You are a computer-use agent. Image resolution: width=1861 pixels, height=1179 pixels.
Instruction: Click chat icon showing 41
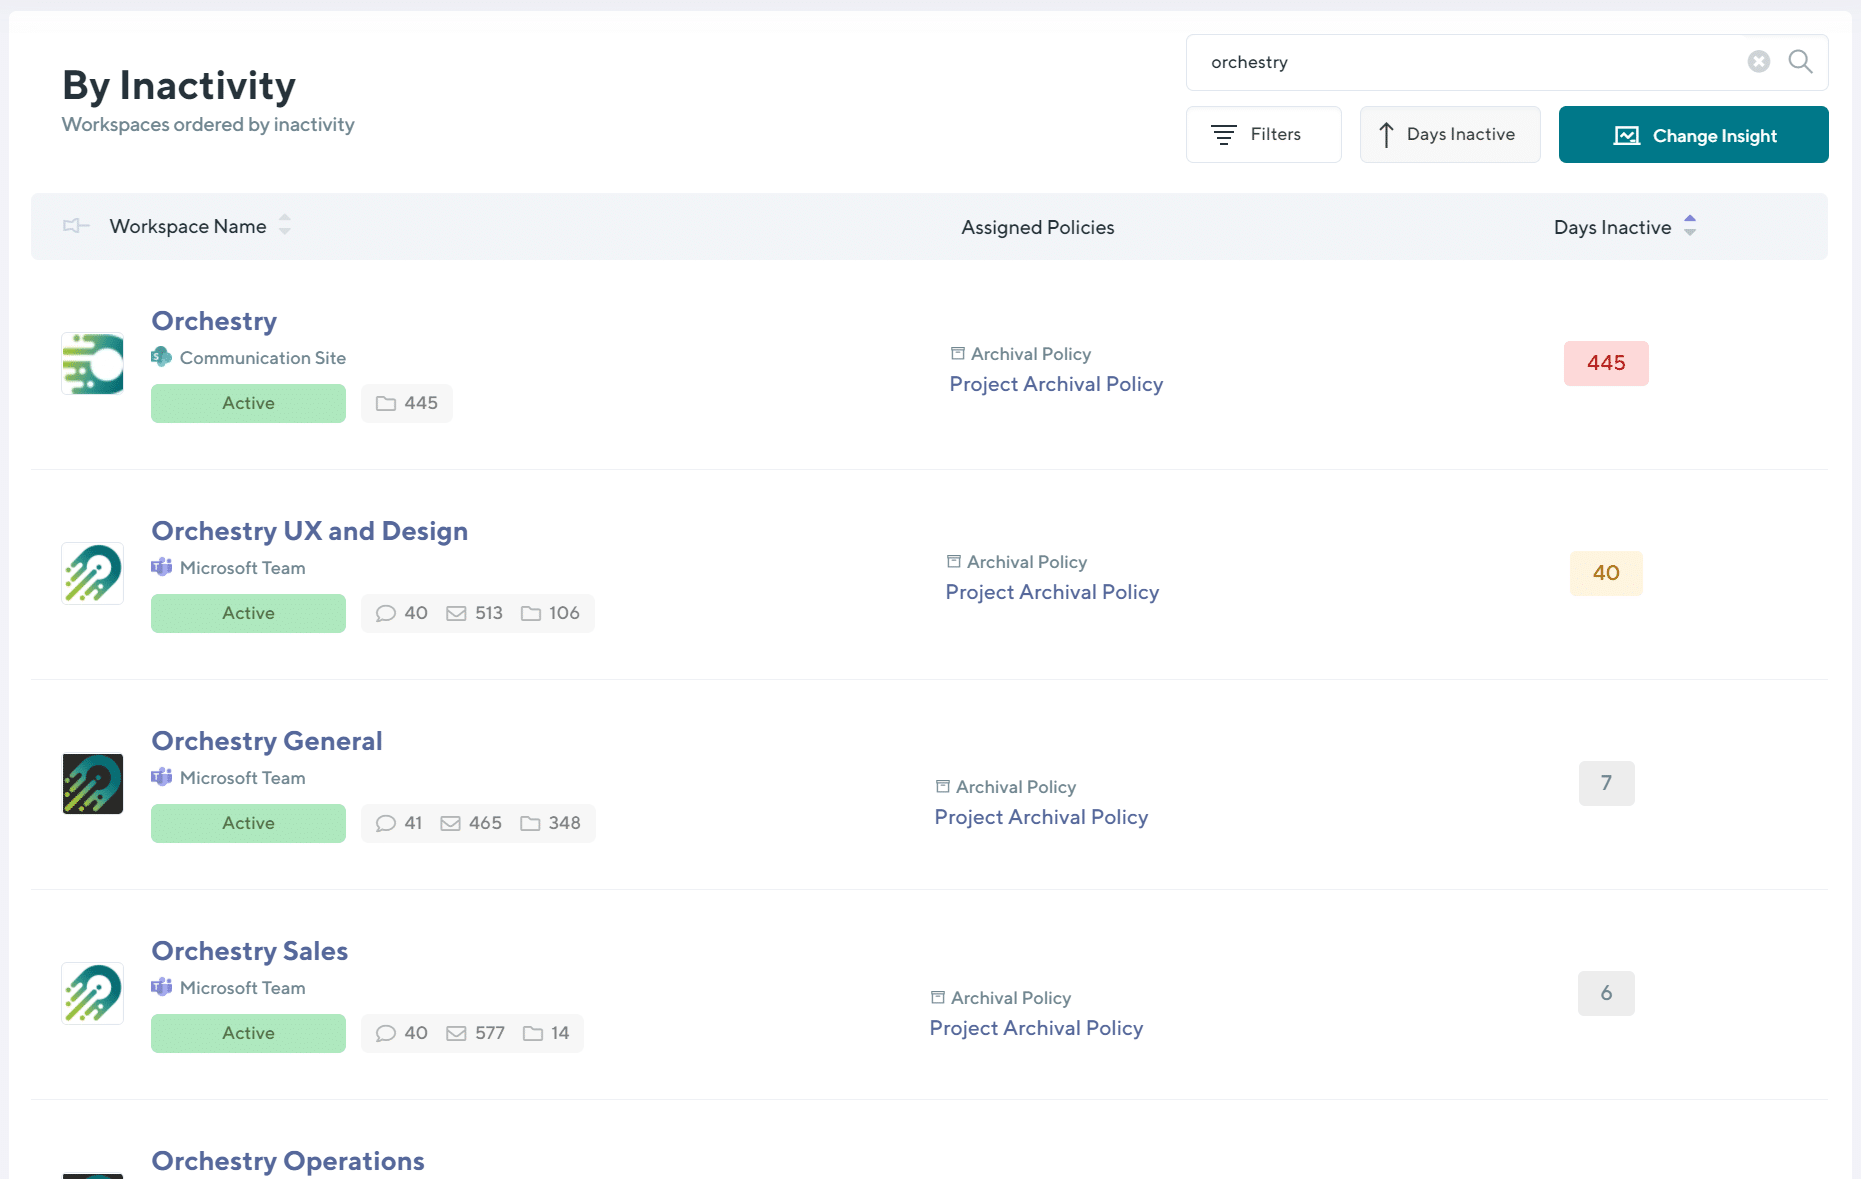[386, 823]
